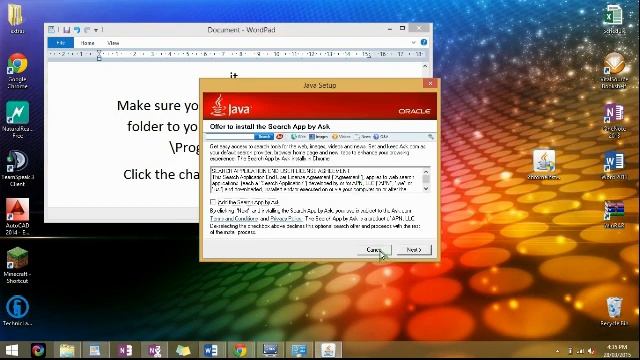The image size is (640, 360).
Task: Open the Privacy Policy link
Action: tap(286, 219)
